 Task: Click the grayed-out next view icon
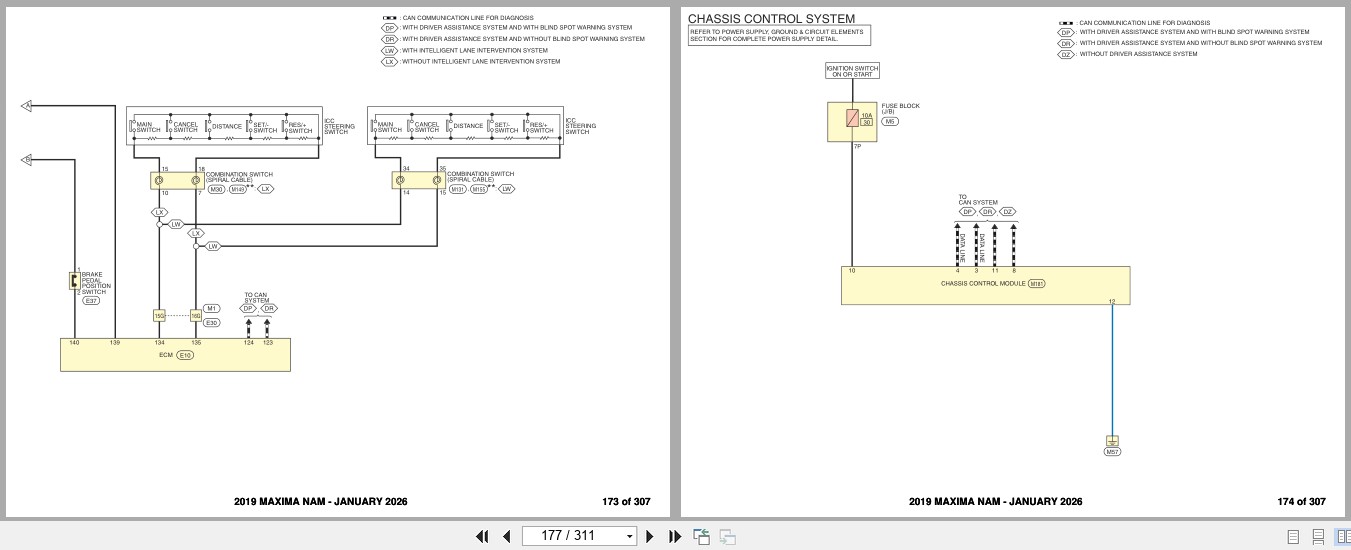tap(727, 536)
